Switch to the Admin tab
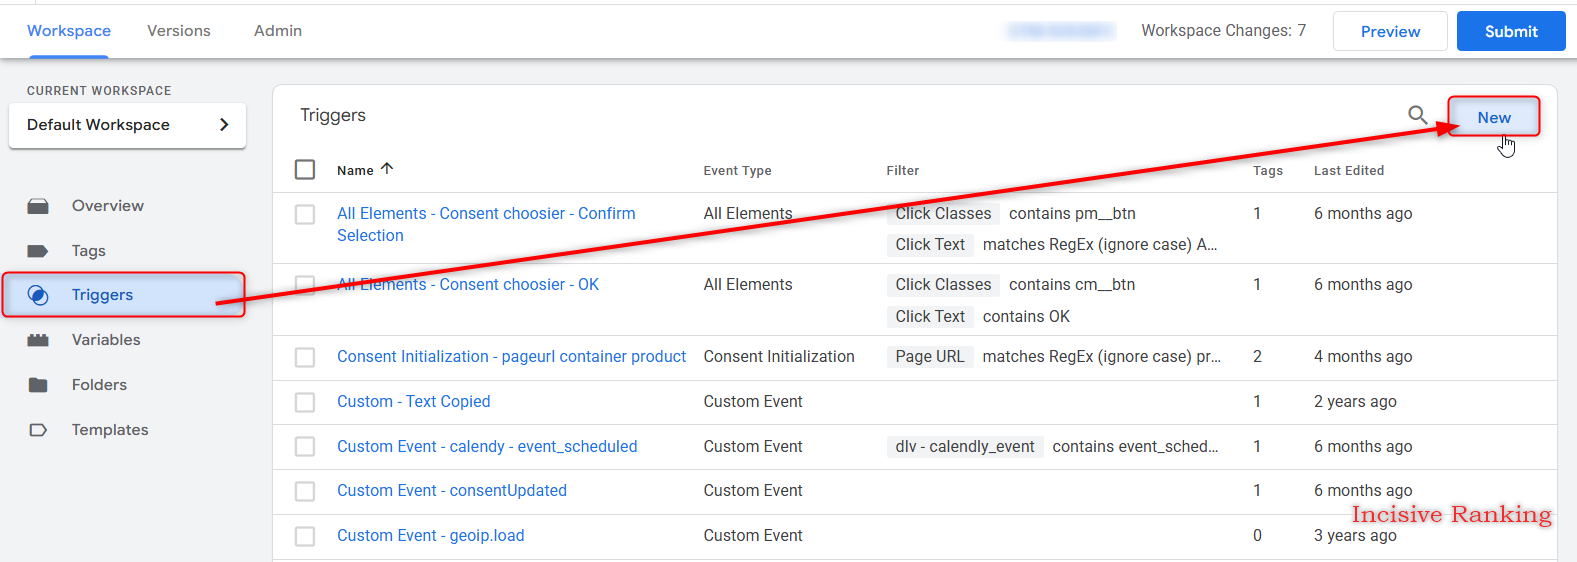The height and width of the screenshot is (562, 1577). click(278, 31)
